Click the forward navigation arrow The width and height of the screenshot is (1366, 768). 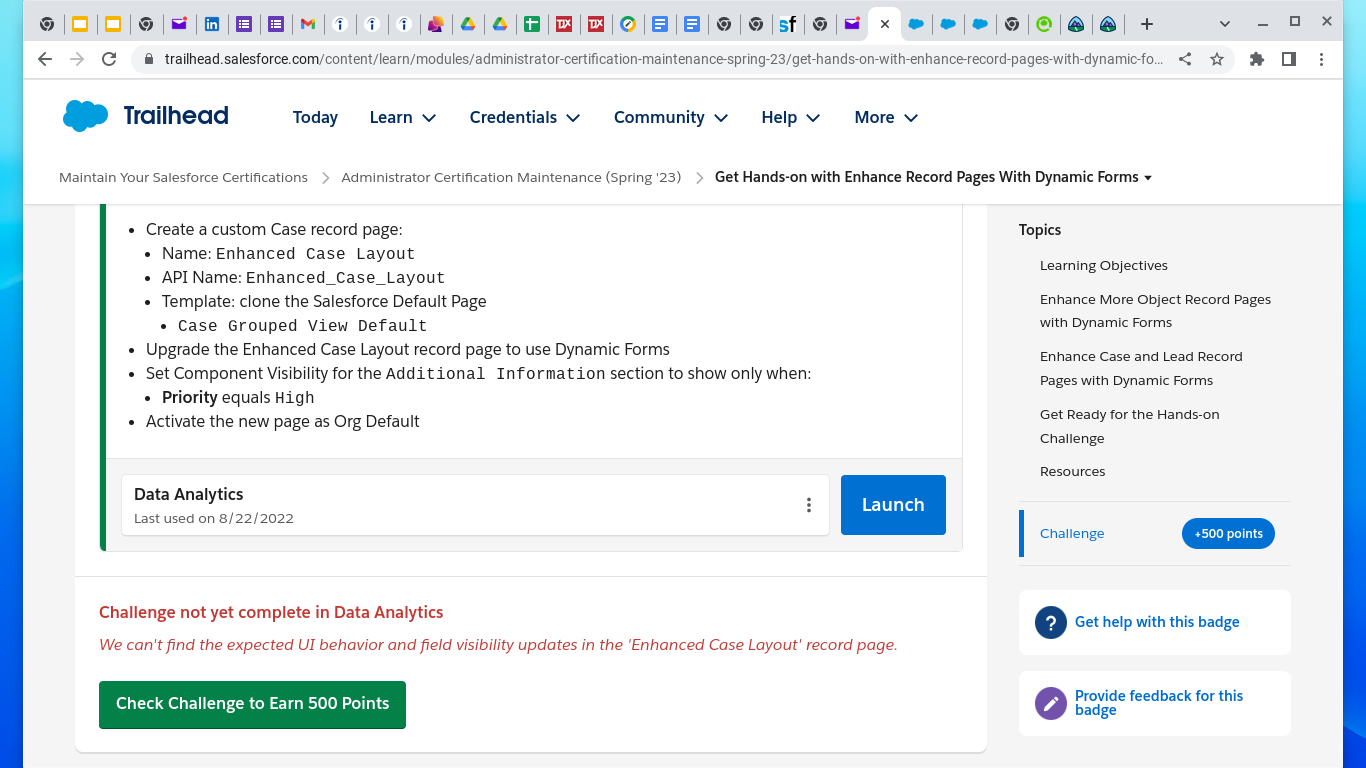[x=77, y=59]
